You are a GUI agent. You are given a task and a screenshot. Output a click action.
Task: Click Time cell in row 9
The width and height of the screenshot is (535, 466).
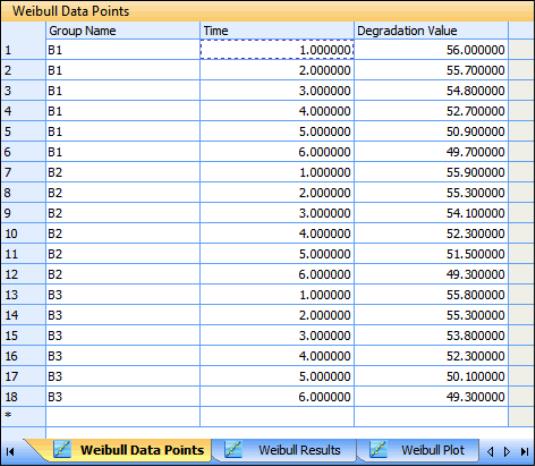click(x=277, y=213)
